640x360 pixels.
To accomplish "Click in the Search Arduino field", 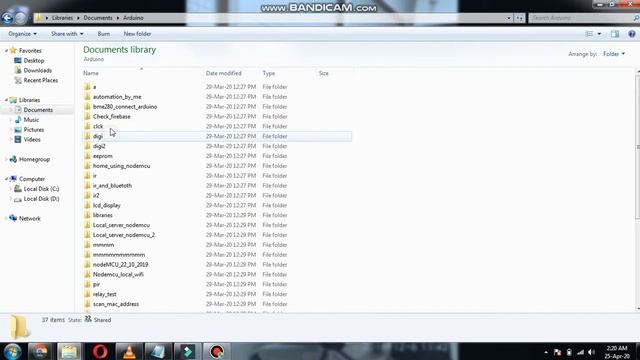I will coord(581,18).
